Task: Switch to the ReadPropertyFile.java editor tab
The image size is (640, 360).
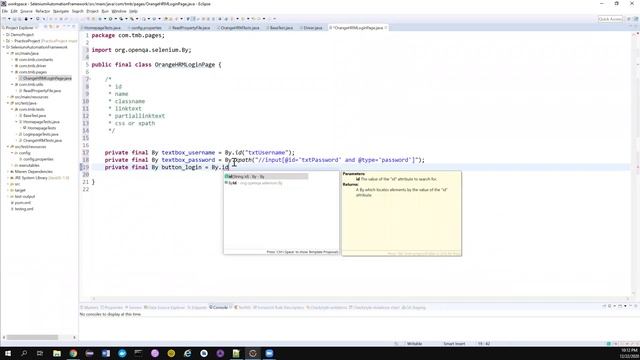Action: click(x=191, y=28)
